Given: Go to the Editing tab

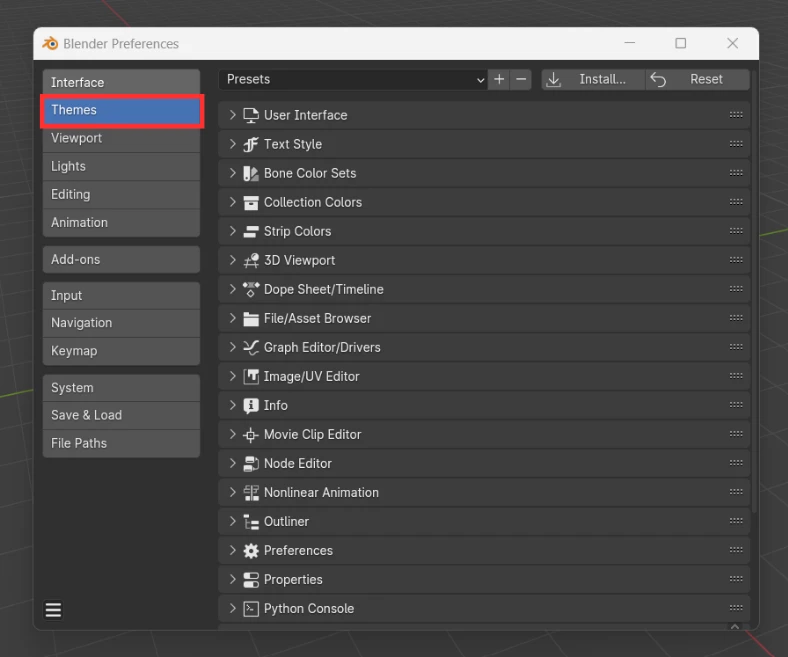Looking at the screenshot, I should click(121, 195).
